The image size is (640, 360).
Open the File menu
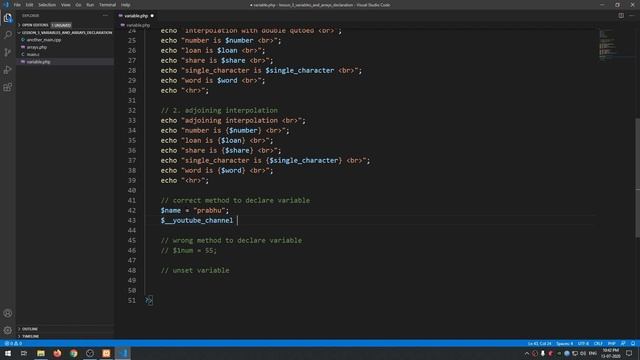click(17, 5)
